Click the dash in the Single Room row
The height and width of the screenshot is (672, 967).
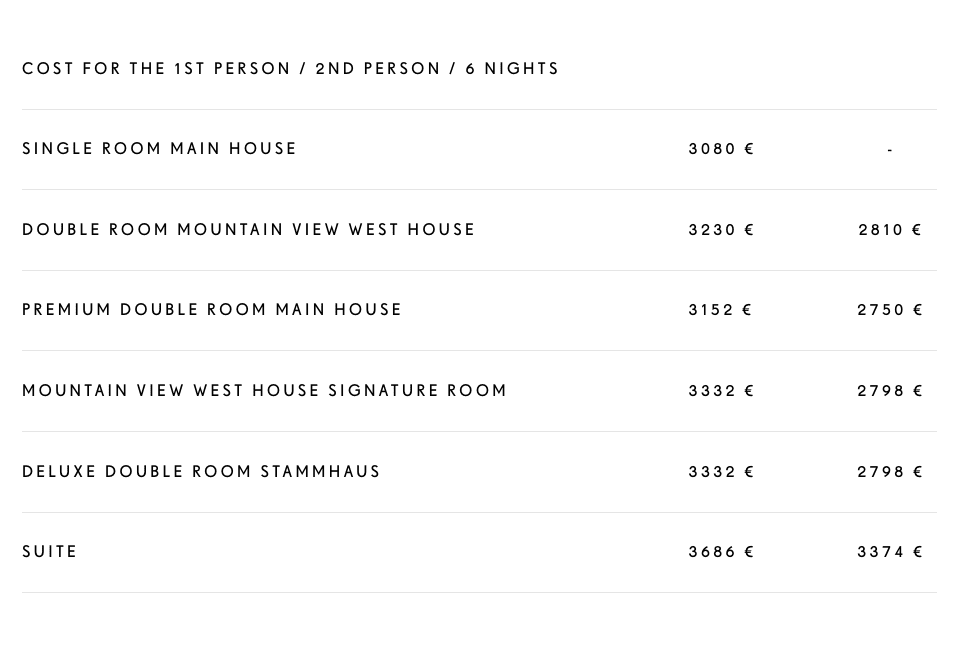(889, 150)
